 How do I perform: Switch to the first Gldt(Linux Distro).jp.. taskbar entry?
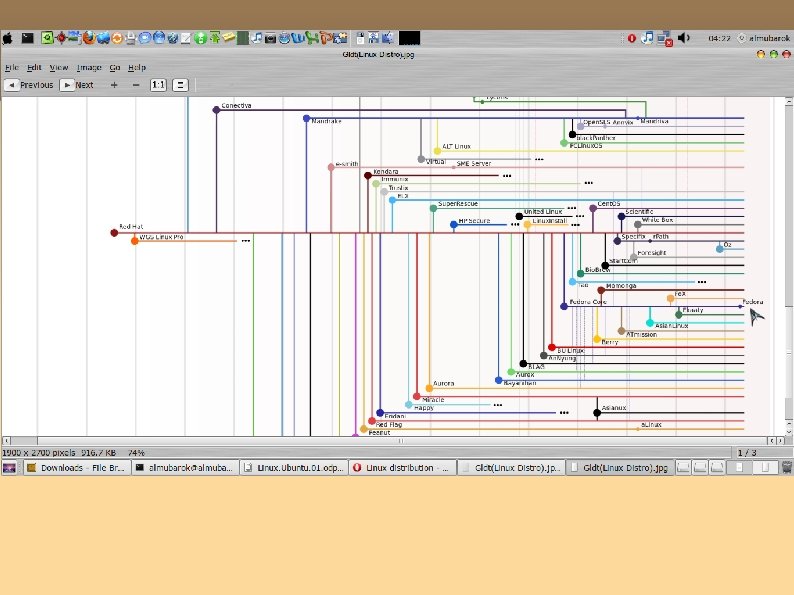pyautogui.click(x=511, y=467)
